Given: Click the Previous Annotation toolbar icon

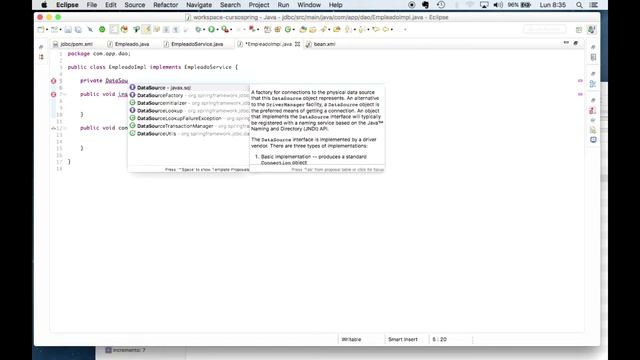Looking at the screenshot, I should click(362, 29).
